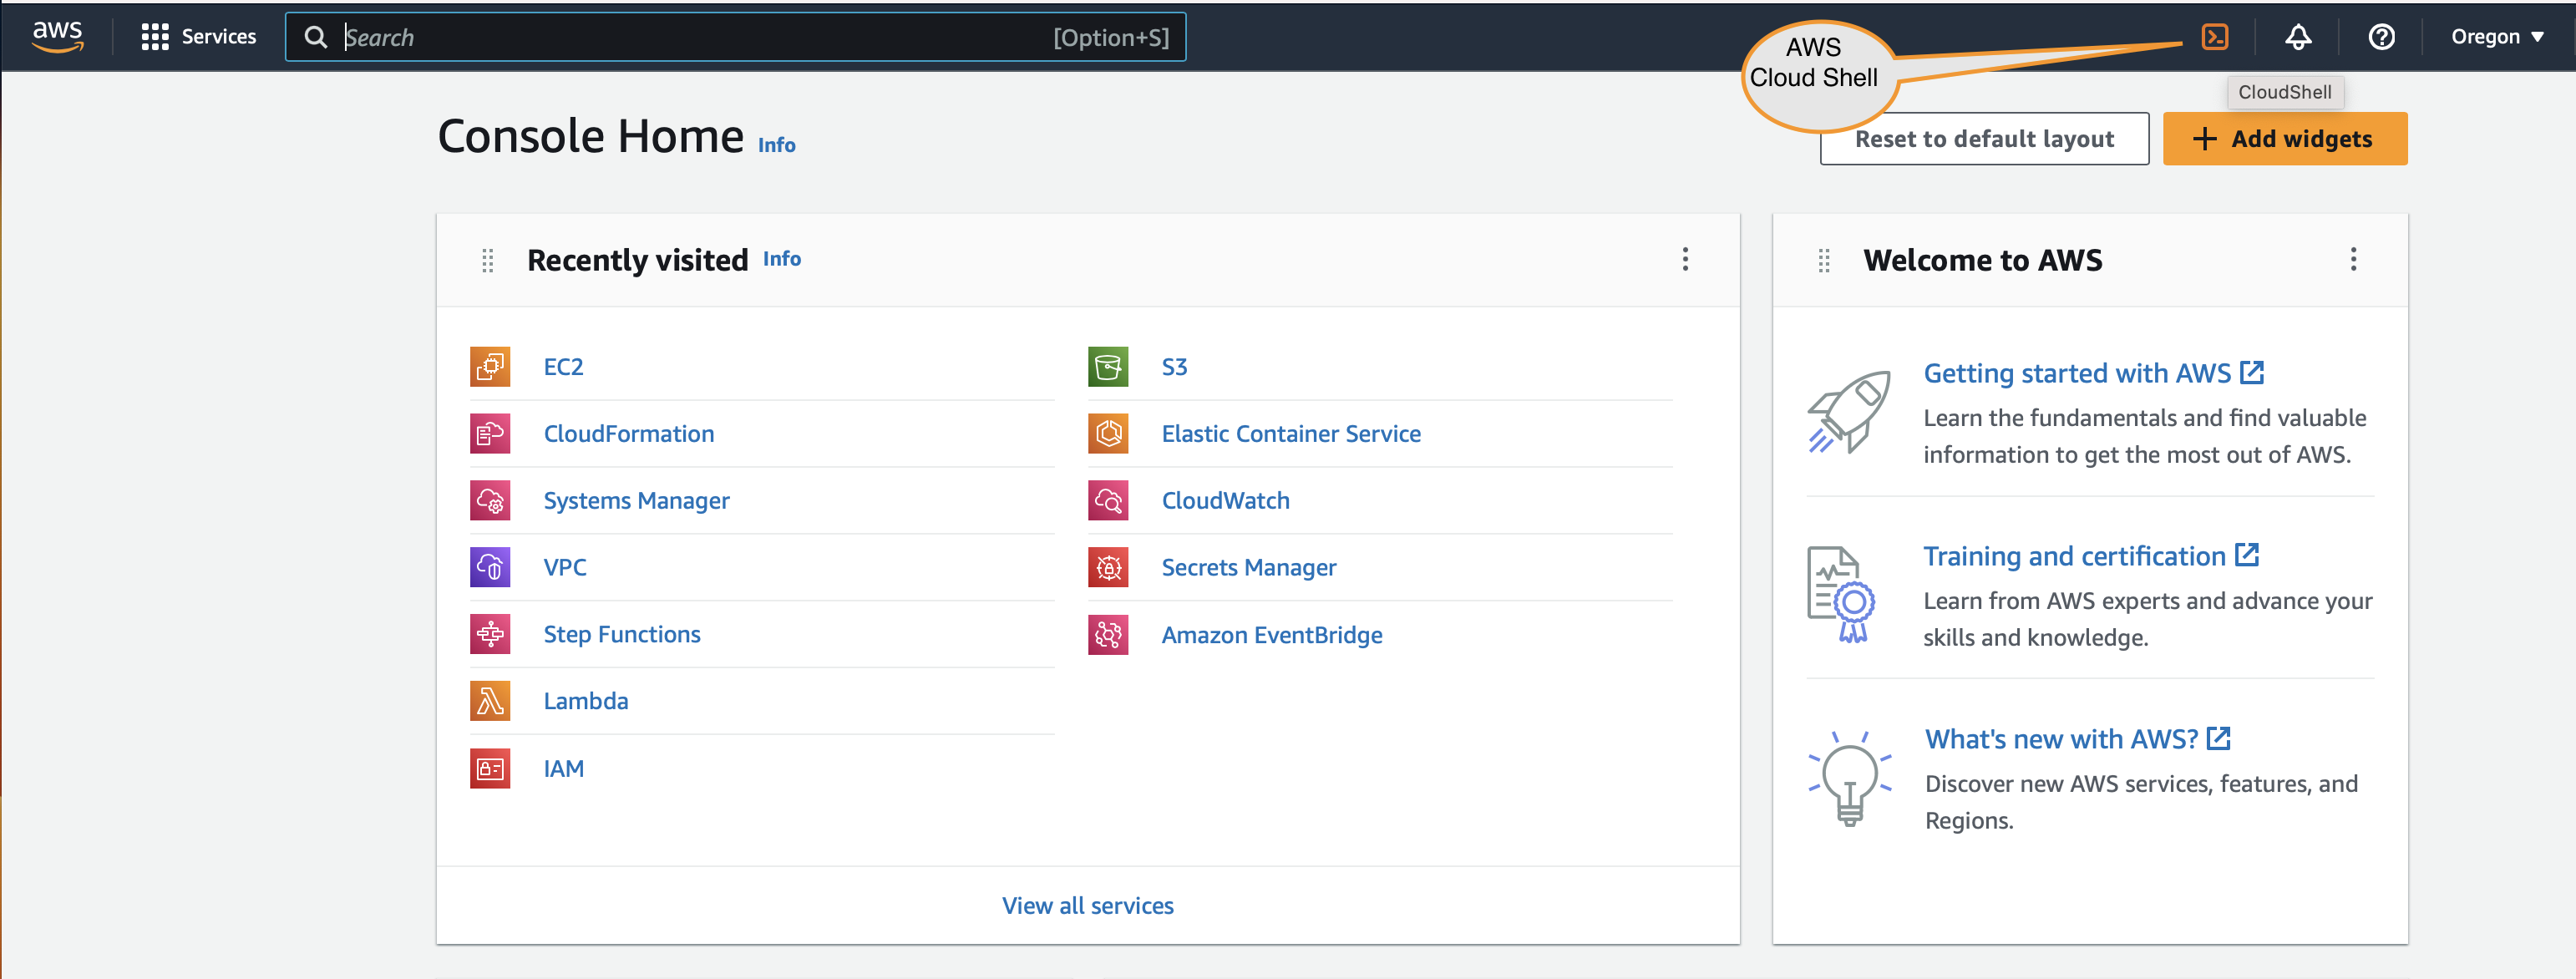Click the Elastic Container Service icon
The width and height of the screenshot is (2576, 979).
pyautogui.click(x=1108, y=434)
